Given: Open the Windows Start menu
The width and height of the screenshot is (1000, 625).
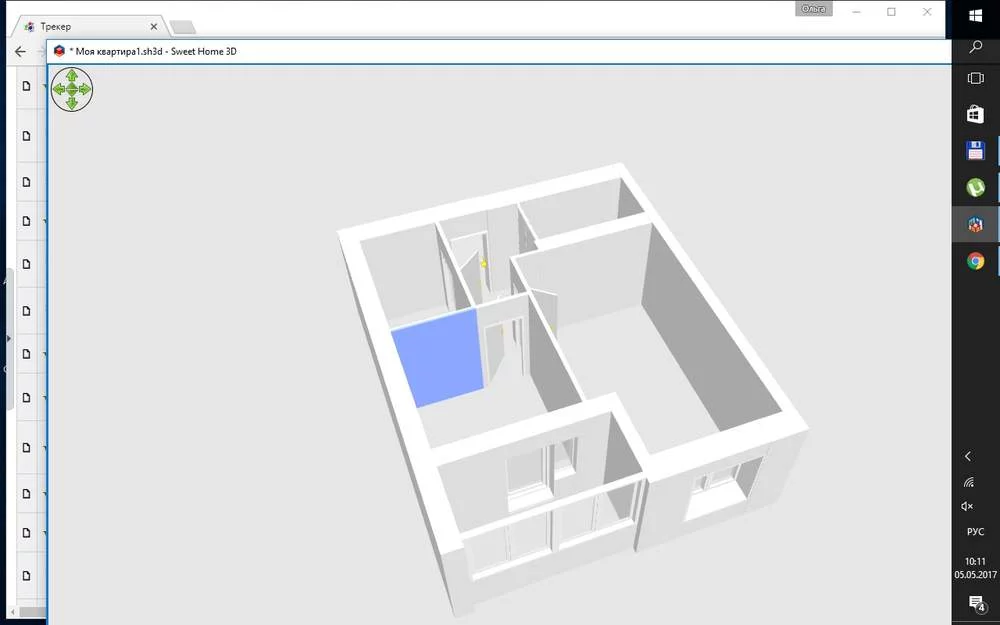Looking at the screenshot, I should (x=975, y=16).
